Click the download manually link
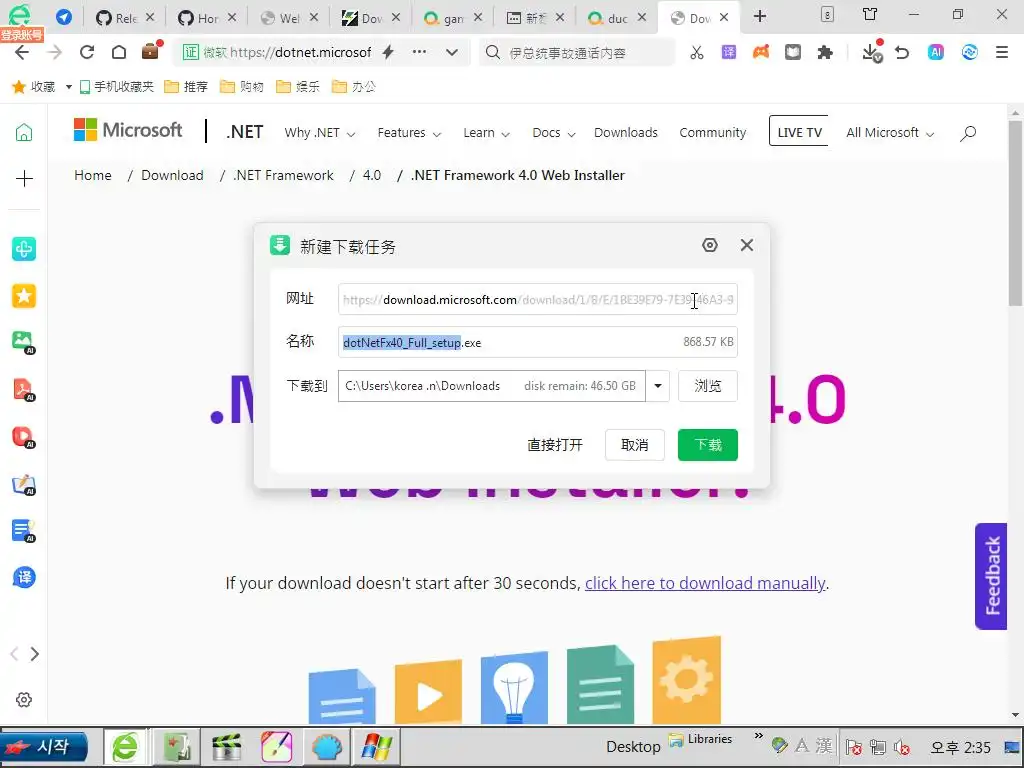 tap(705, 583)
